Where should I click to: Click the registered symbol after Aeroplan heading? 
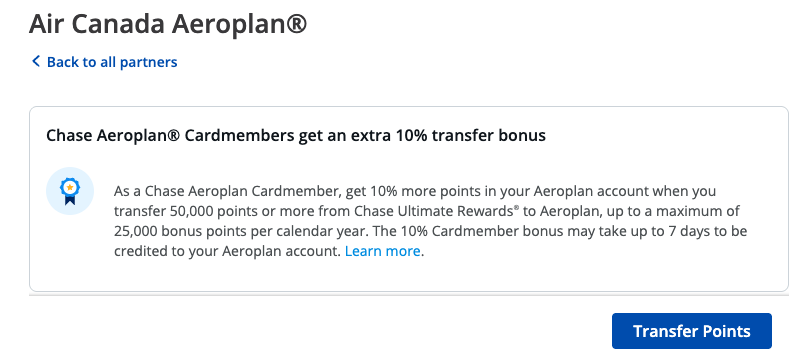pyautogui.click(x=295, y=23)
